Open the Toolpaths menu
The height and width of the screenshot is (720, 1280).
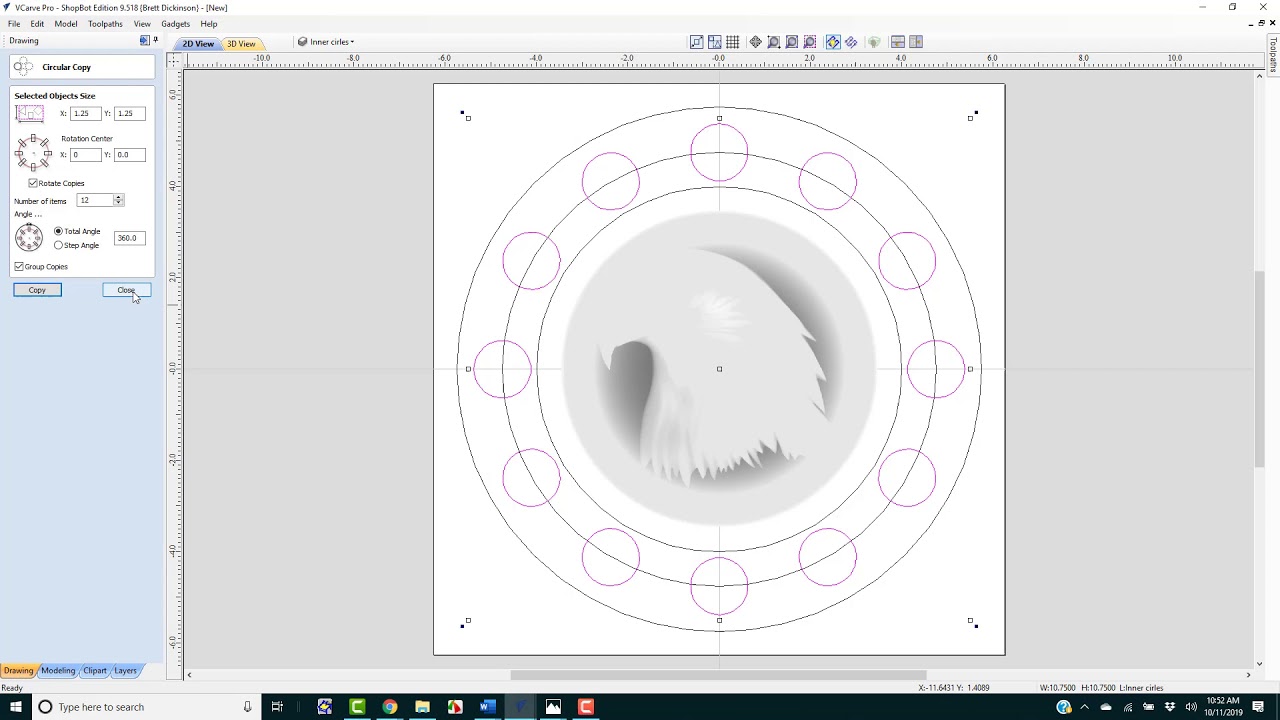point(105,24)
